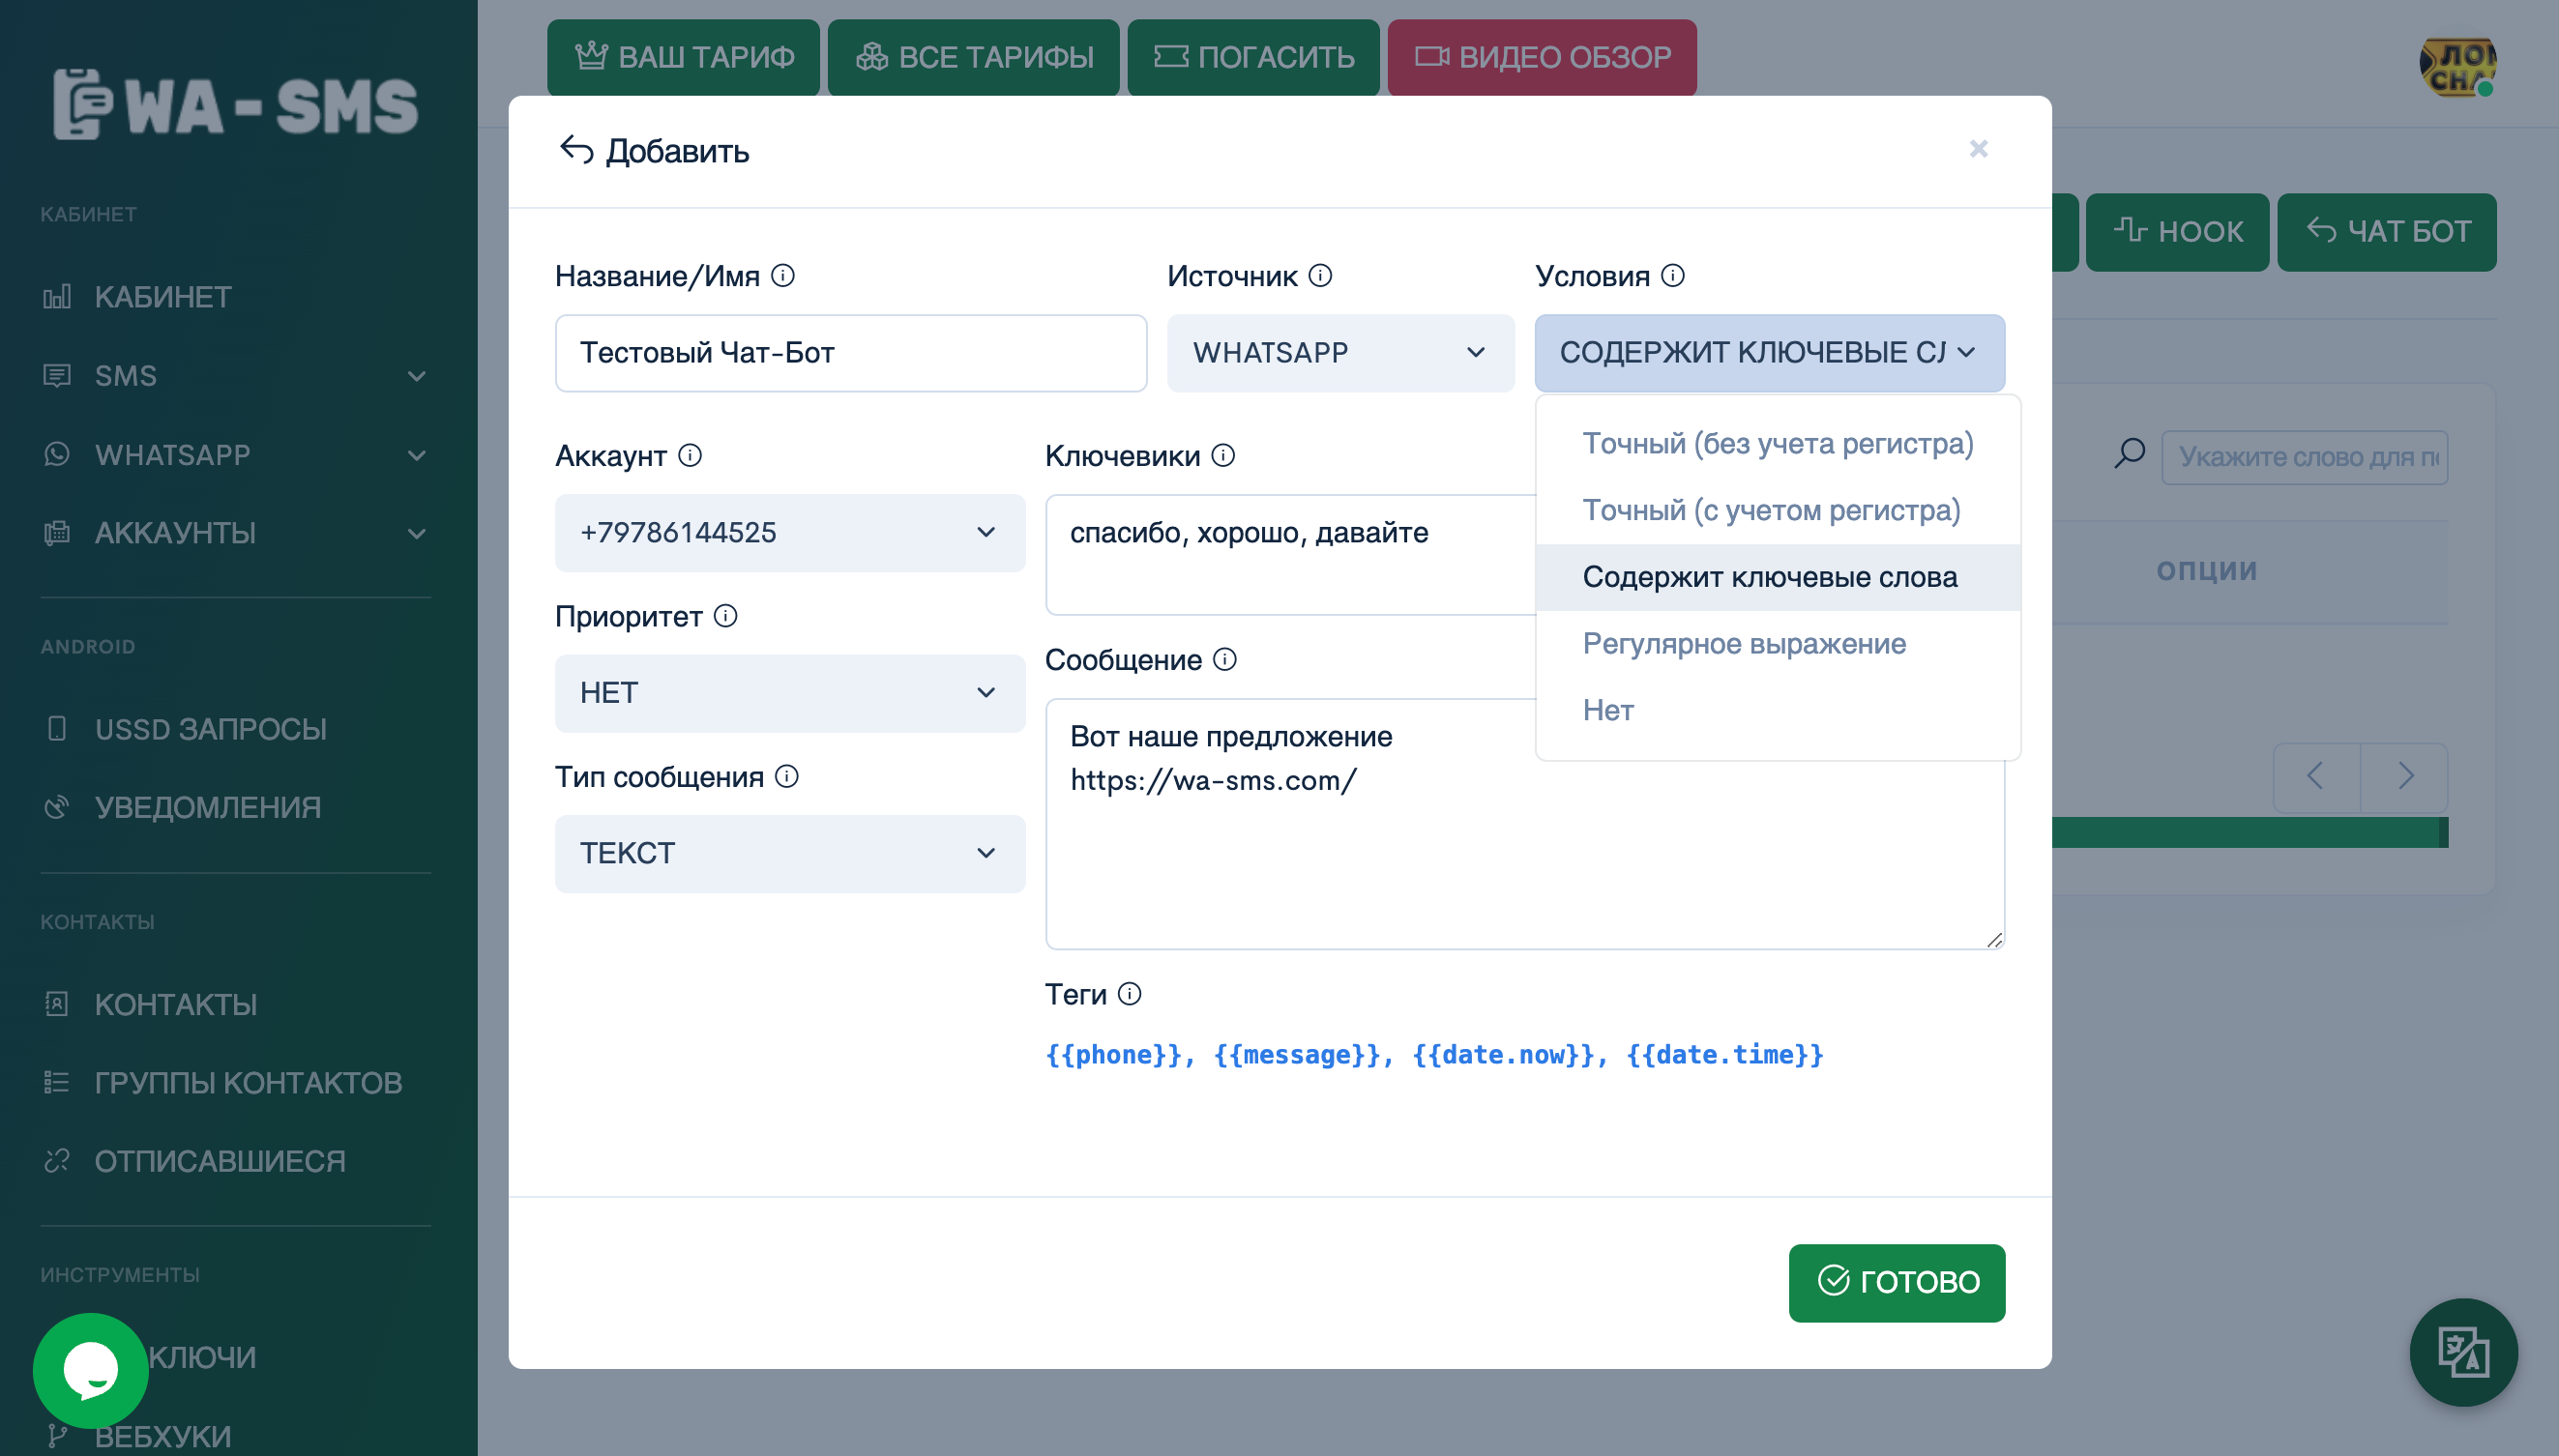Open the Приоритет НЕТ dropdown
Image resolution: width=2559 pixels, height=1456 pixels.
pyautogui.click(x=789, y=692)
